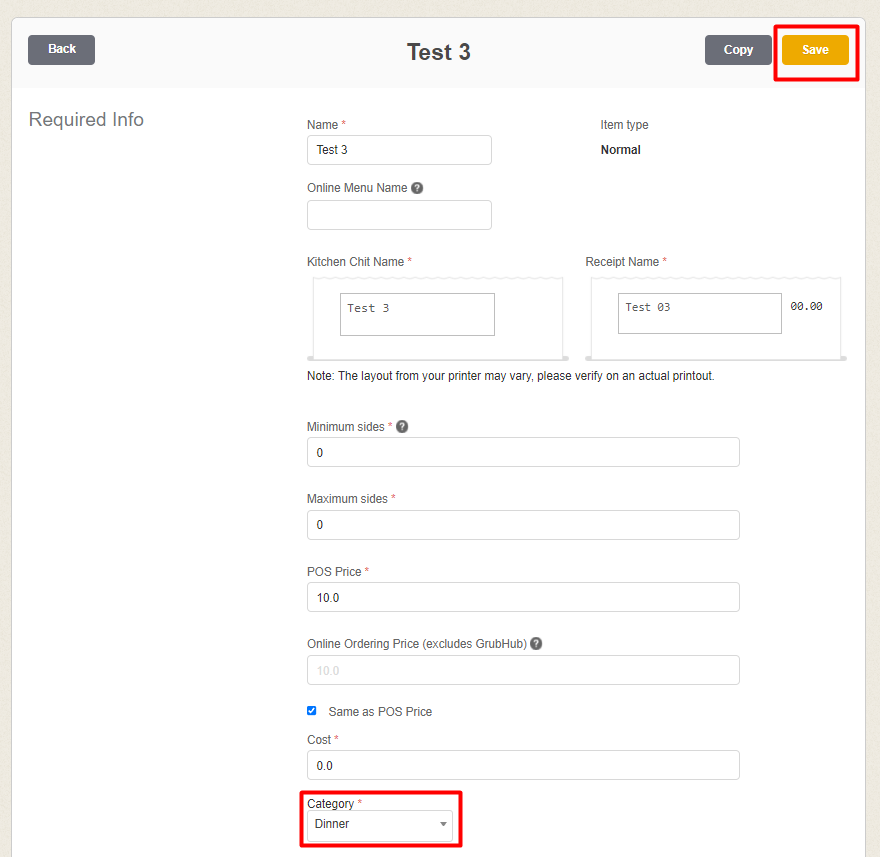This screenshot has width=880, height=857.
Task: Select the Maximum sides input field
Action: click(x=523, y=525)
